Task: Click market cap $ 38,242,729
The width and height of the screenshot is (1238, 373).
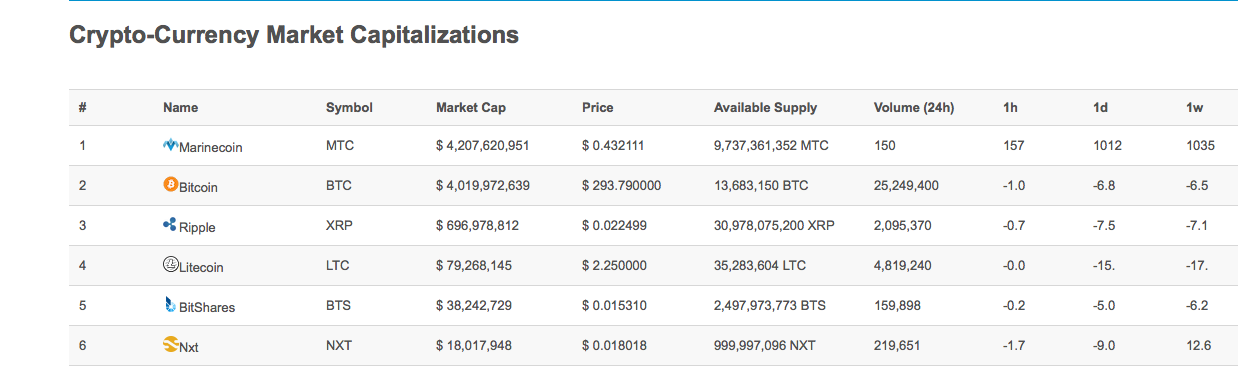Action: click(x=474, y=305)
